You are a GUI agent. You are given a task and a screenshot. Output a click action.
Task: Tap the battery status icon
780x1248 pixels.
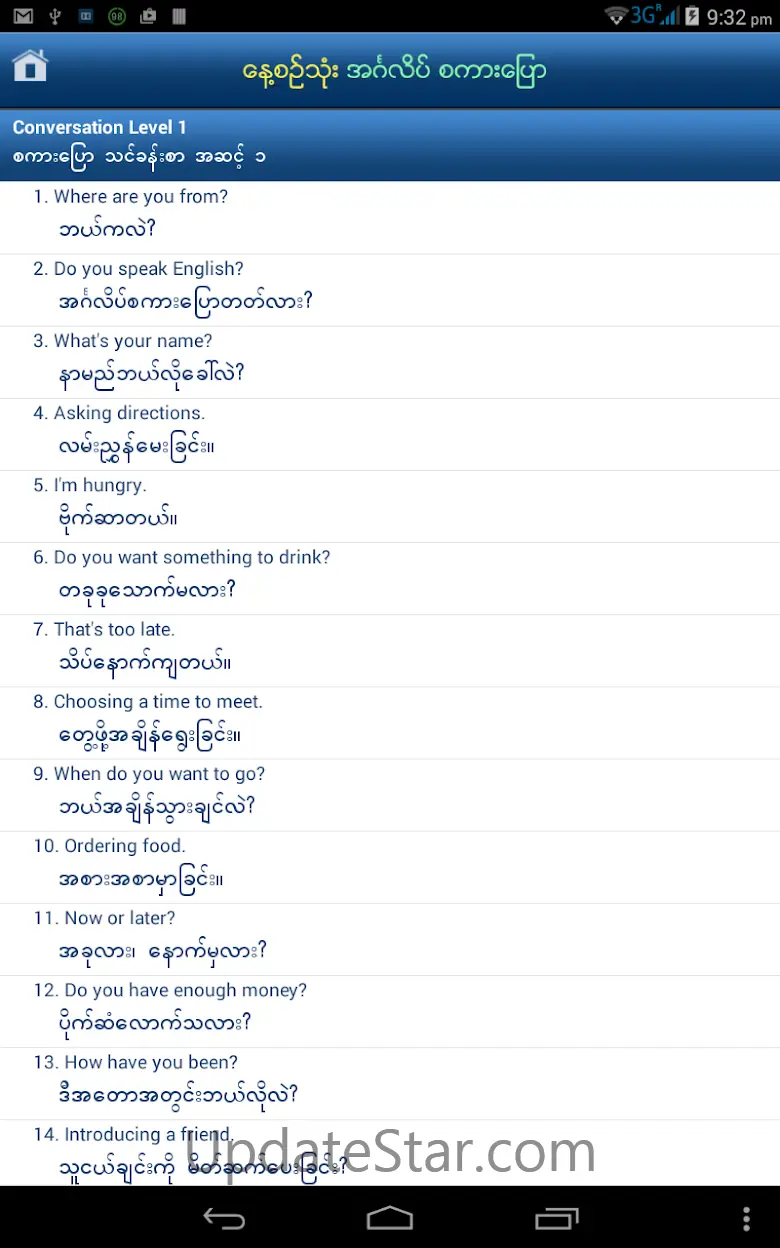tap(691, 16)
